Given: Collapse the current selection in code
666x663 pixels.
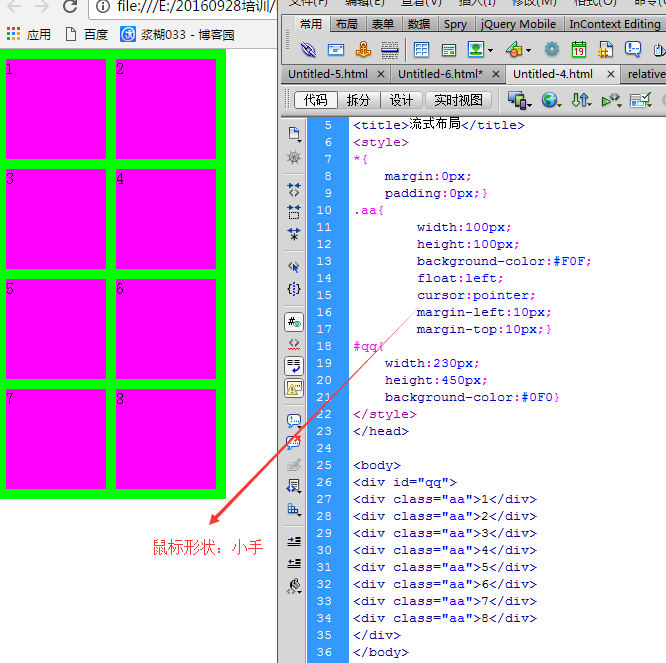Looking at the screenshot, I should 293,212.
